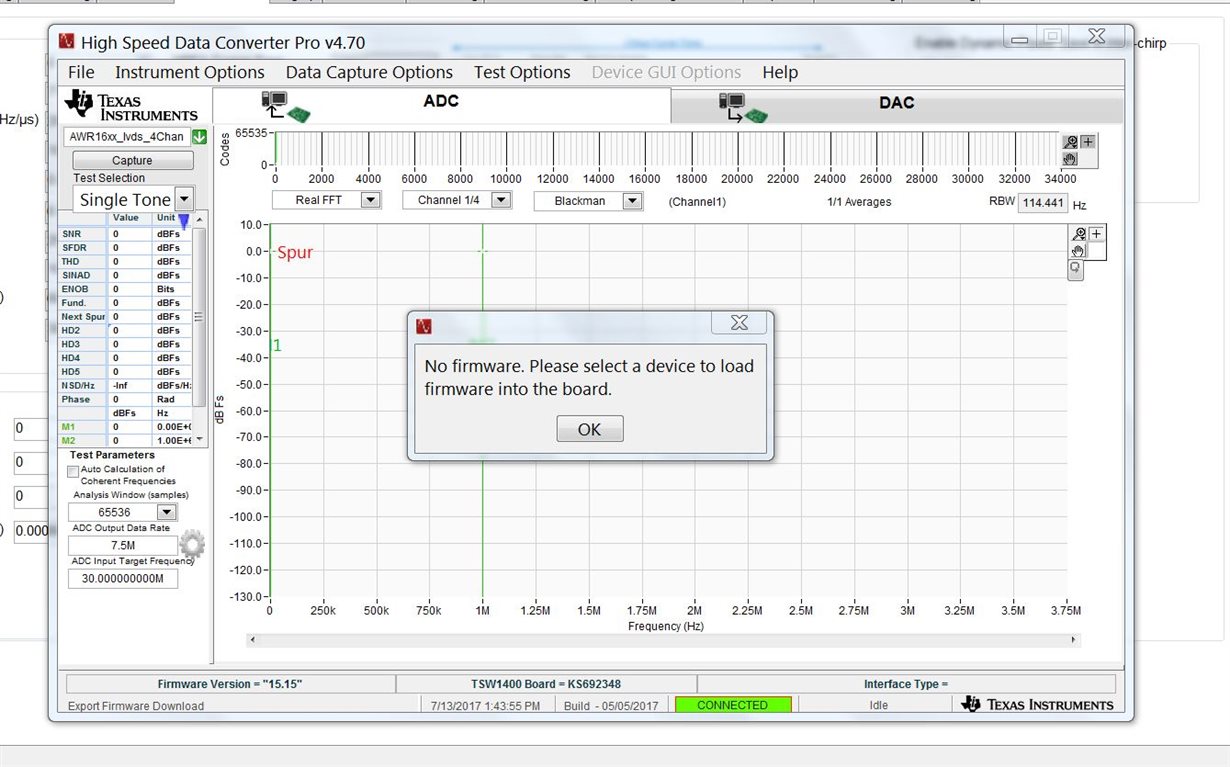Image resolution: width=1230 pixels, height=767 pixels.
Task: Click the SINAD row in the results table
Action: (125, 276)
